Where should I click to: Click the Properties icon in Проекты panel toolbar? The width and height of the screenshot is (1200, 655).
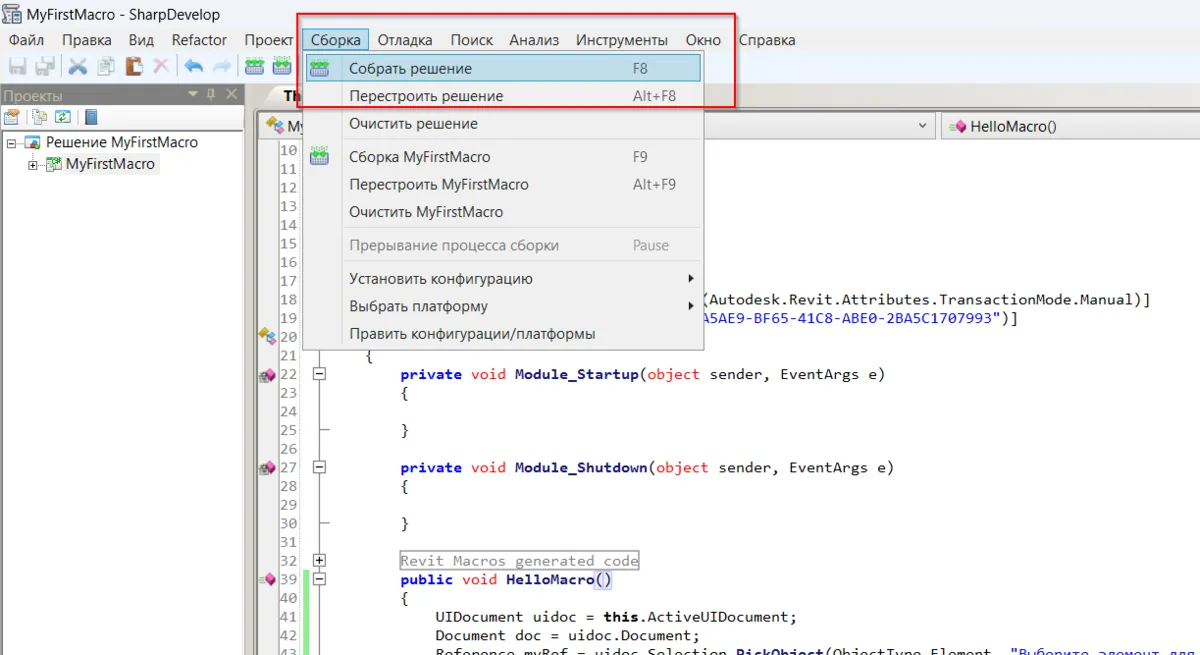point(12,117)
